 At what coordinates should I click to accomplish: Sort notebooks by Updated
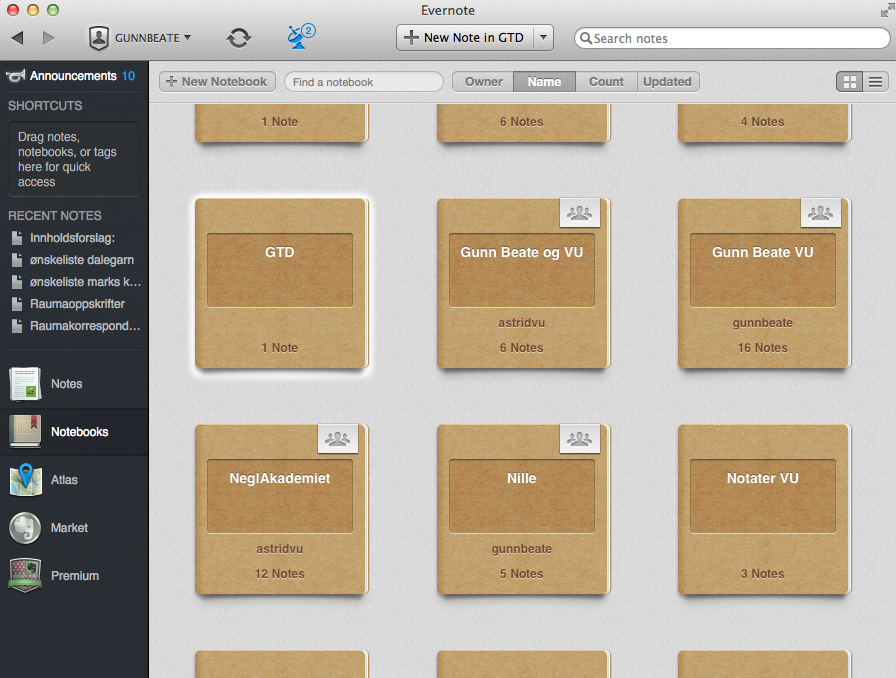667,82
